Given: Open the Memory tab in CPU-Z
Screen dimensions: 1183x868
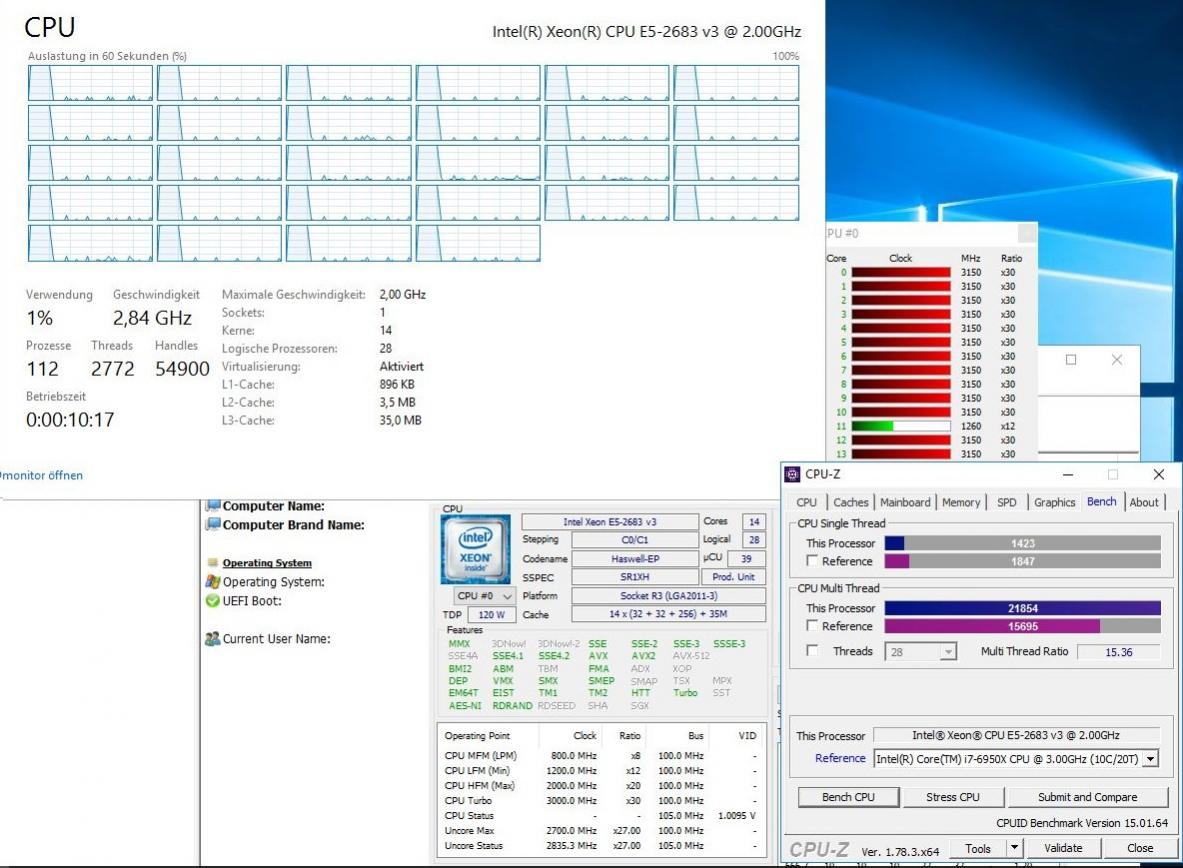Looking at the screenshot, I should click(x=960, y=502).
